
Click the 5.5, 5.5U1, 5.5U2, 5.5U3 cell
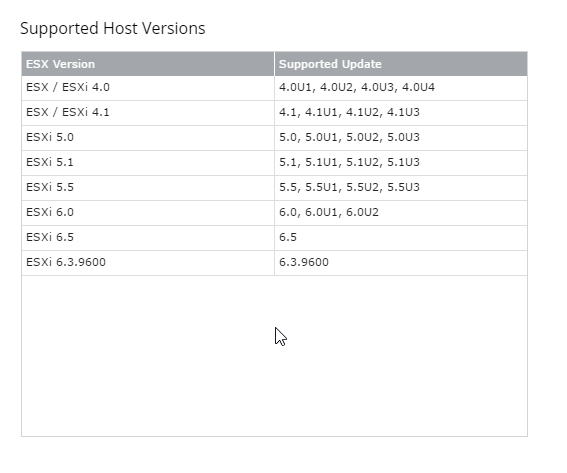401,188
